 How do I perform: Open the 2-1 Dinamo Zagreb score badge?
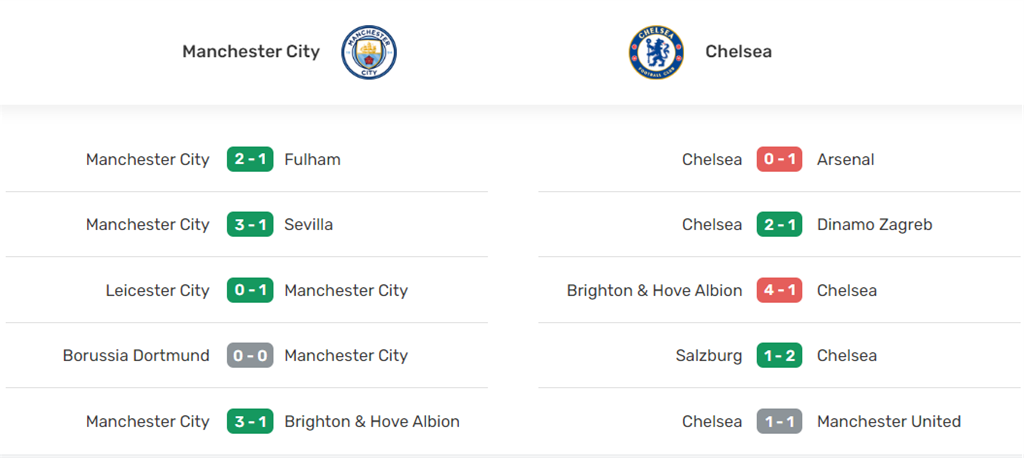point(779,225)
